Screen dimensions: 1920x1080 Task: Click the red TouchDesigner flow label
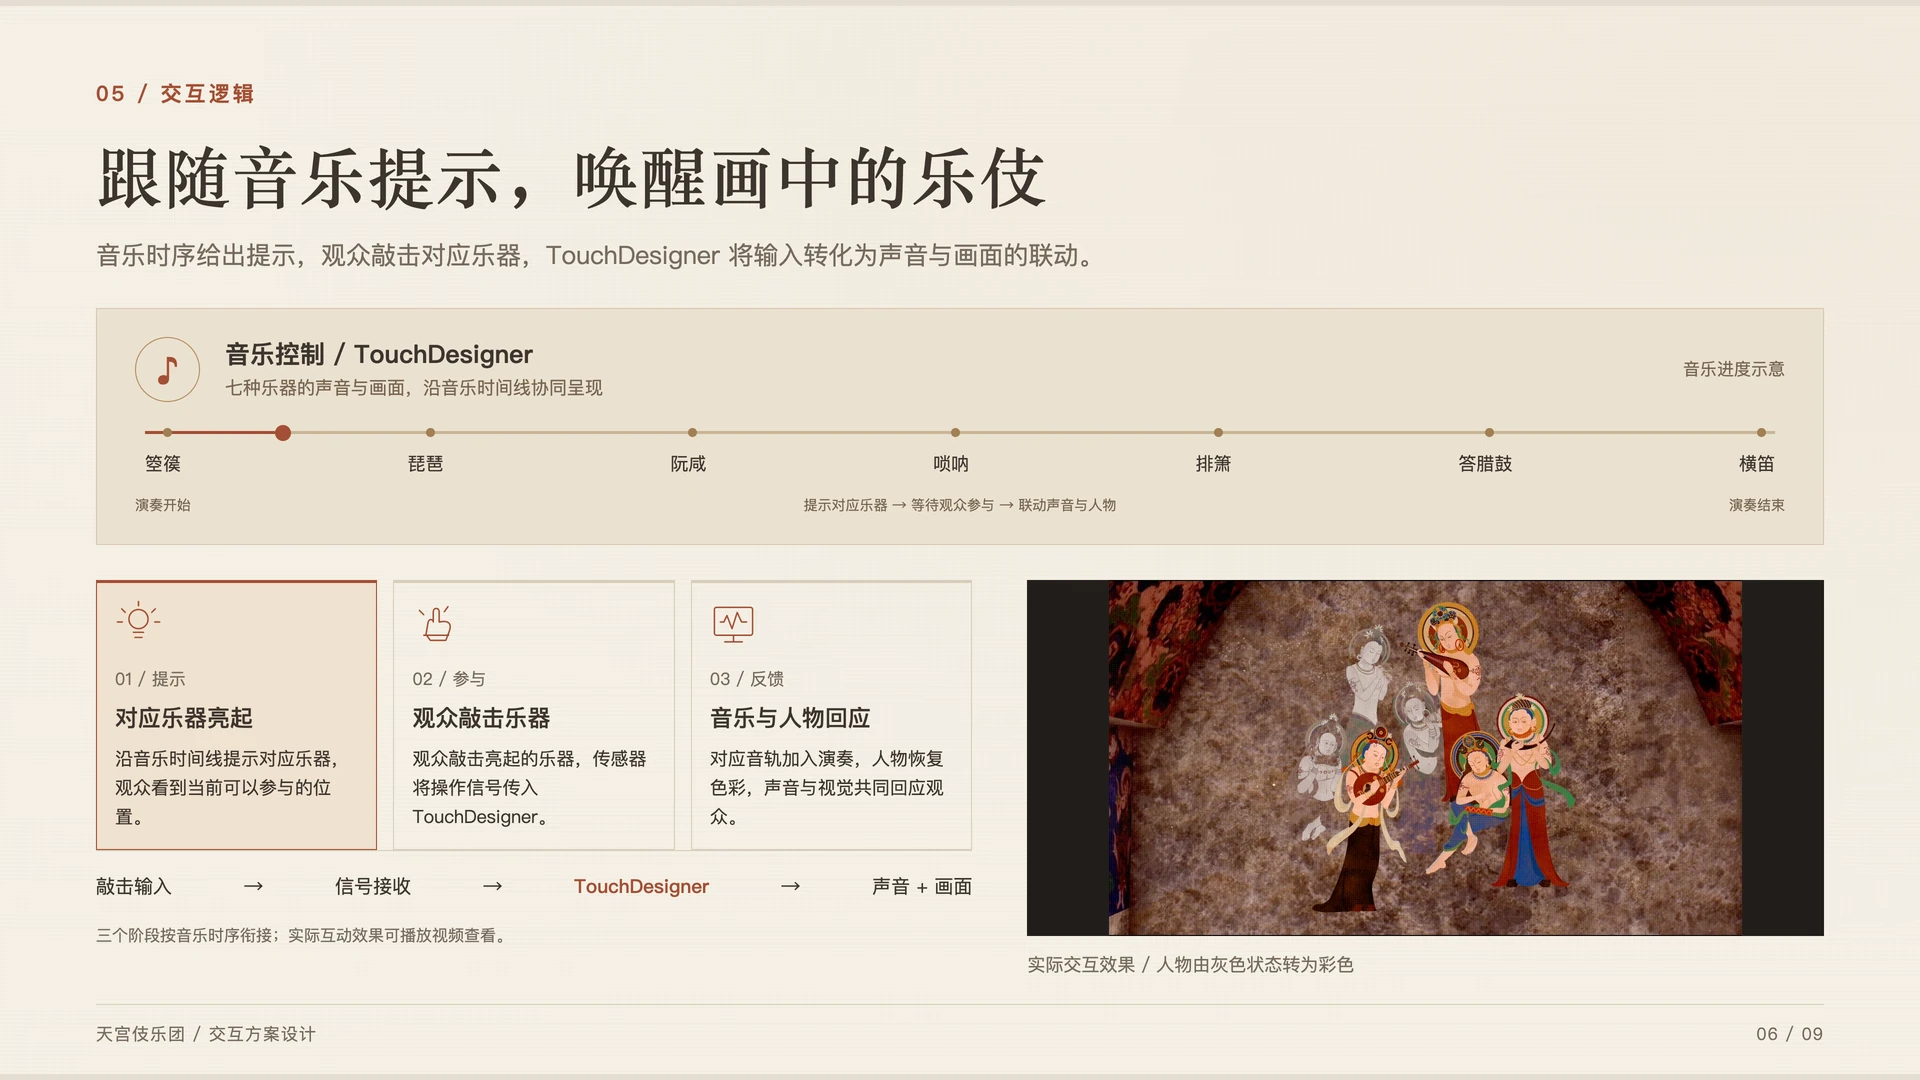tap(641, 886)
